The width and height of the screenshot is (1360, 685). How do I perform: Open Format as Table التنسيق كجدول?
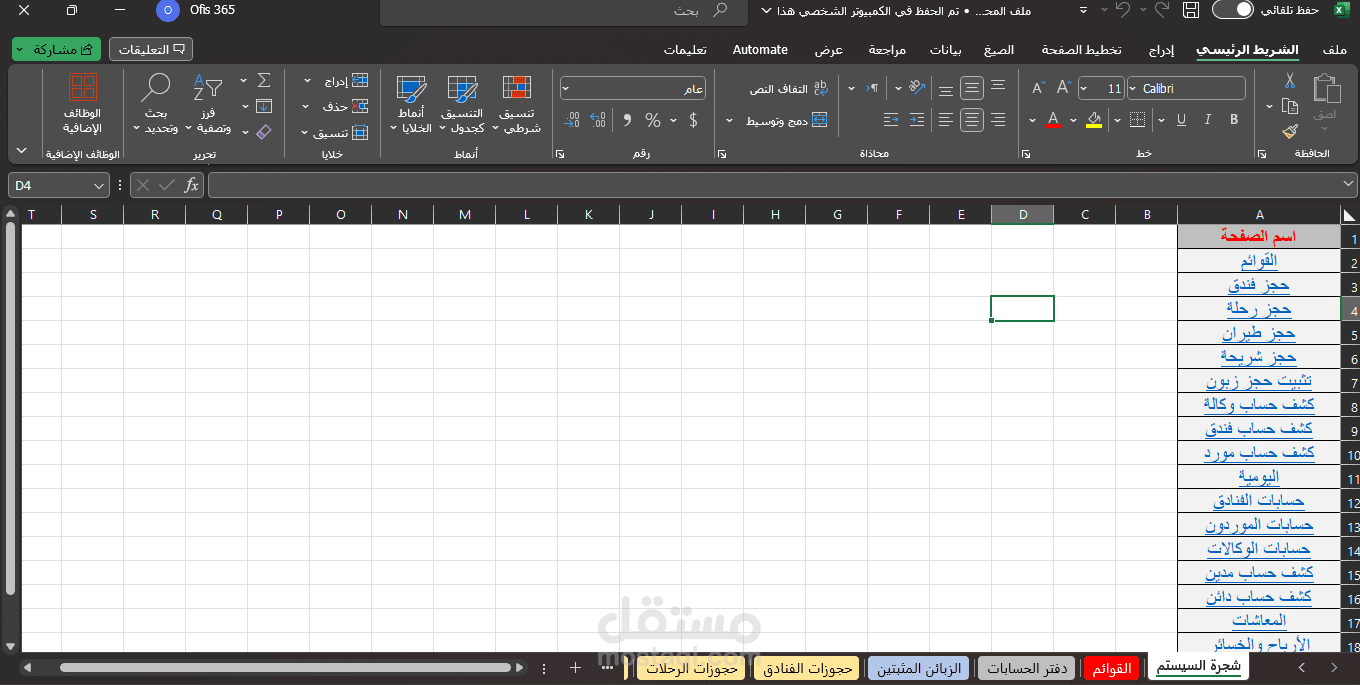point(462,104)
